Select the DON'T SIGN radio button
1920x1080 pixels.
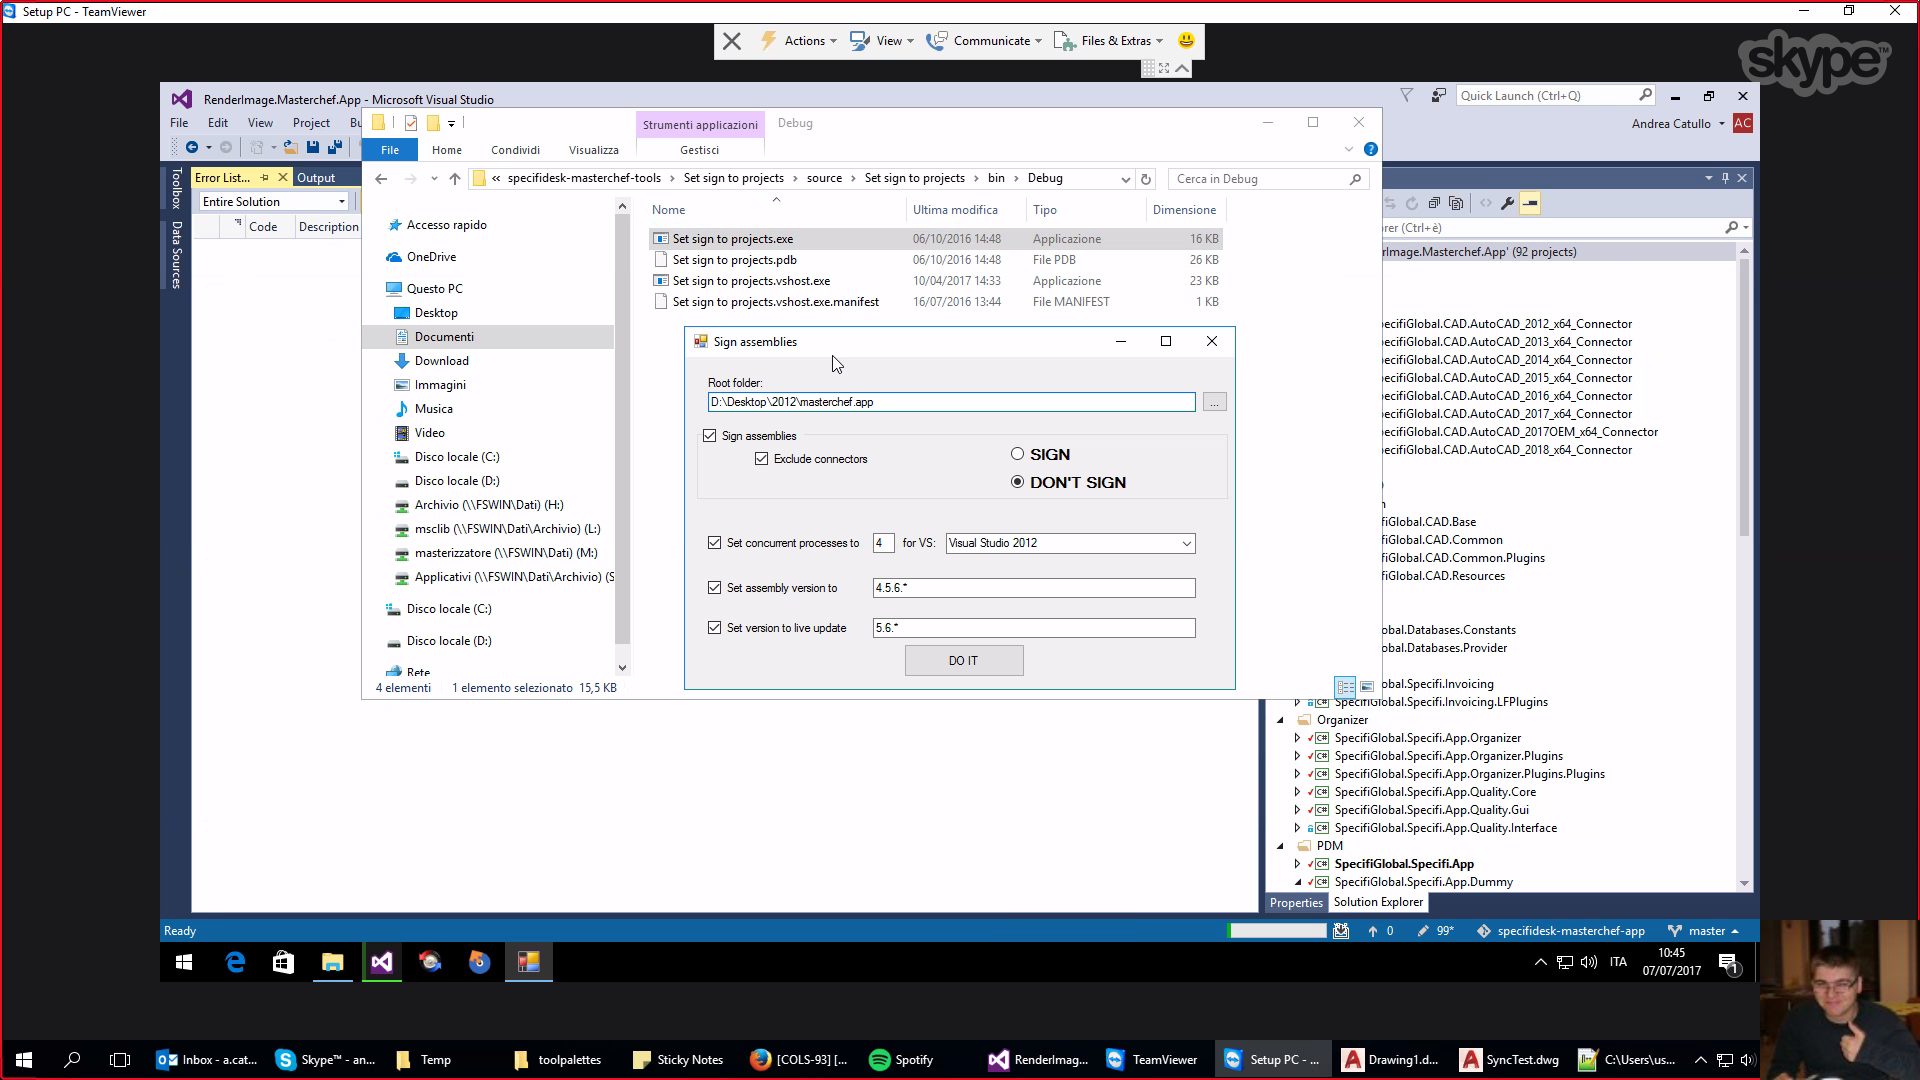tap(1018, 482)
